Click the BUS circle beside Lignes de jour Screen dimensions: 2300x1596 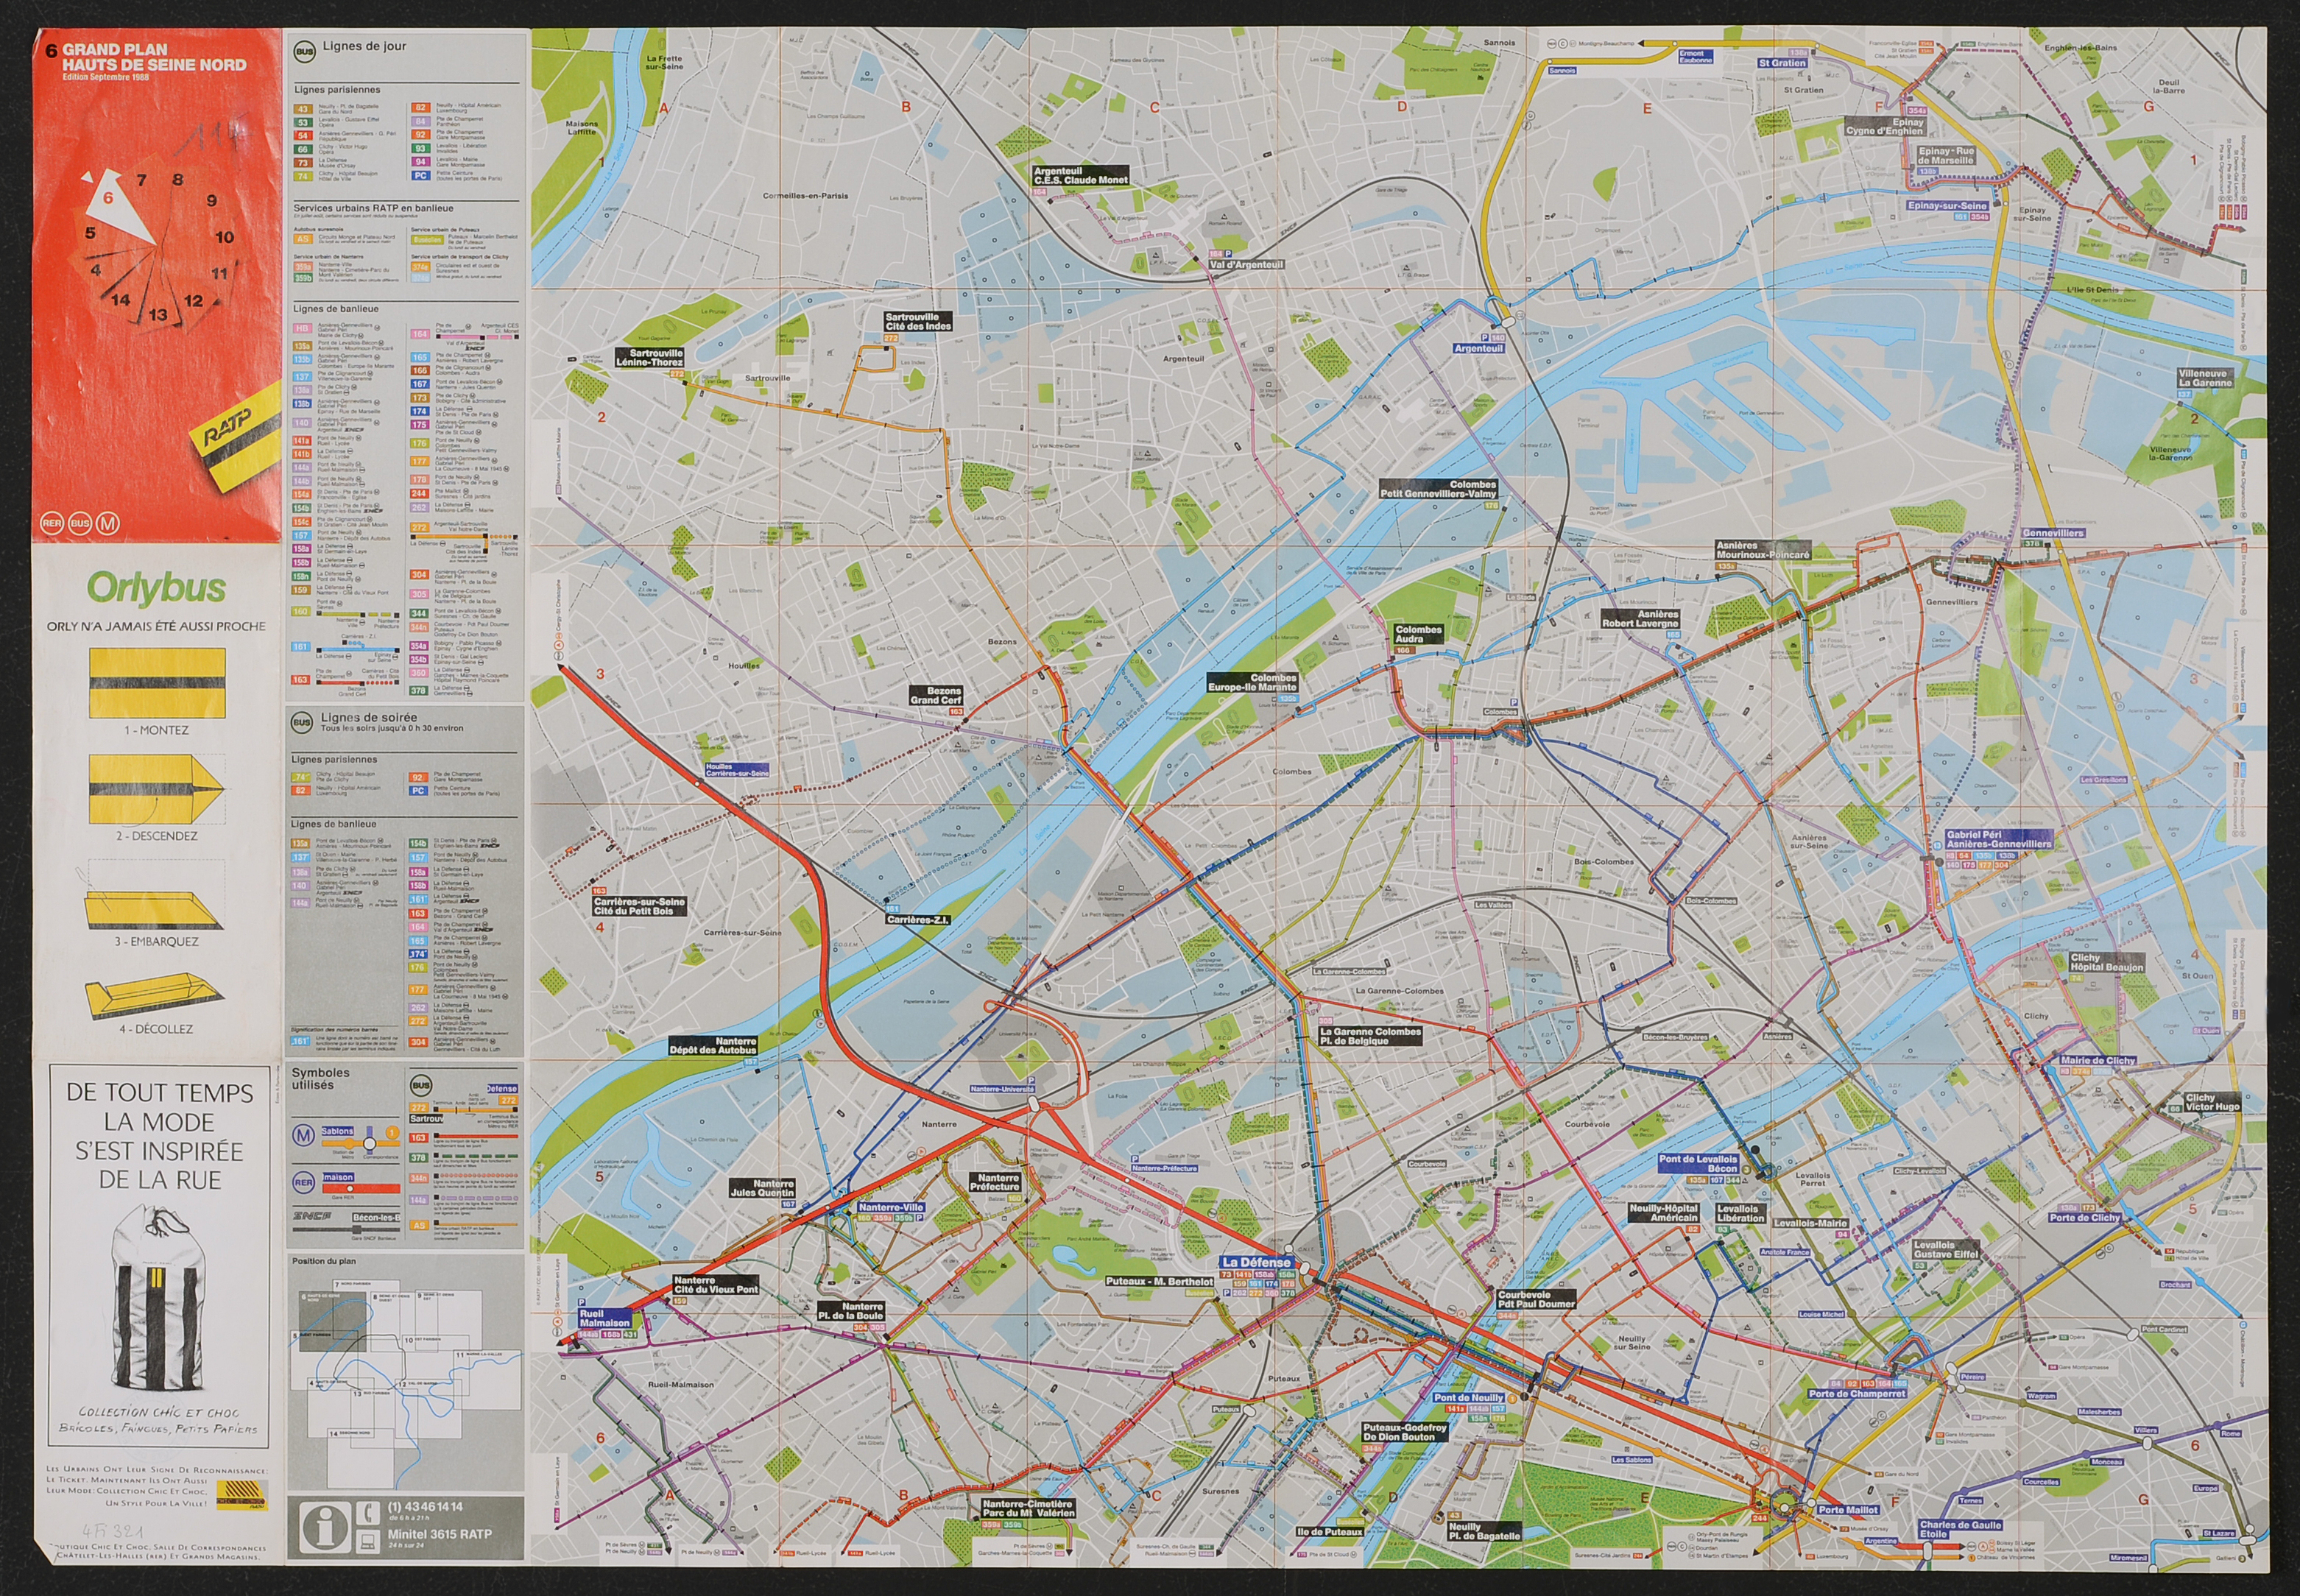click(x=305, y=51)
